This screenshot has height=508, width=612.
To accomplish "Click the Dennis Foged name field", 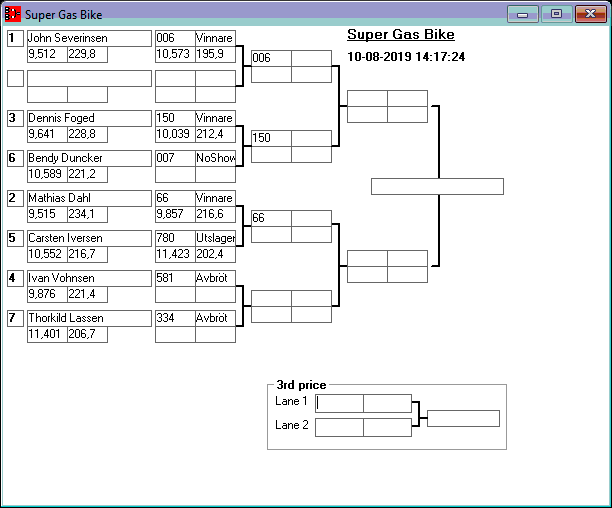I will click(88, 118).
